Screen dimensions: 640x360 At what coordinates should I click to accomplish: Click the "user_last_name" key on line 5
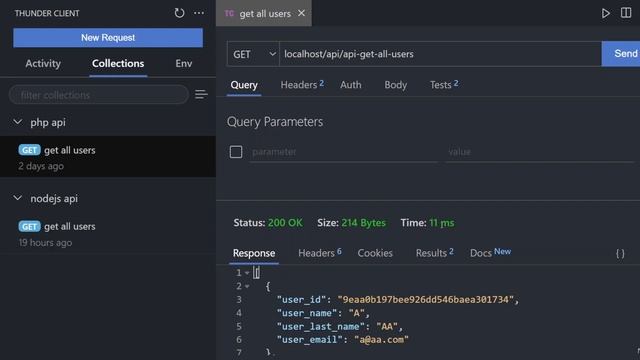[321, 327]
